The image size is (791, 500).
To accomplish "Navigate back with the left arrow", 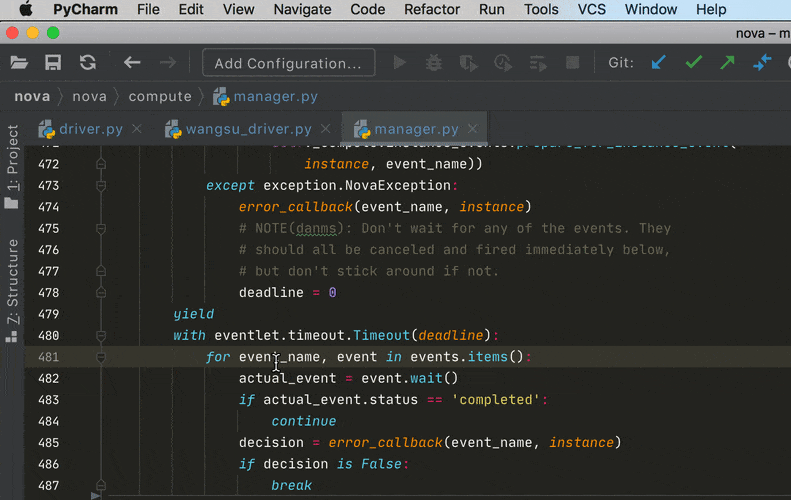I will pos(132,63).
